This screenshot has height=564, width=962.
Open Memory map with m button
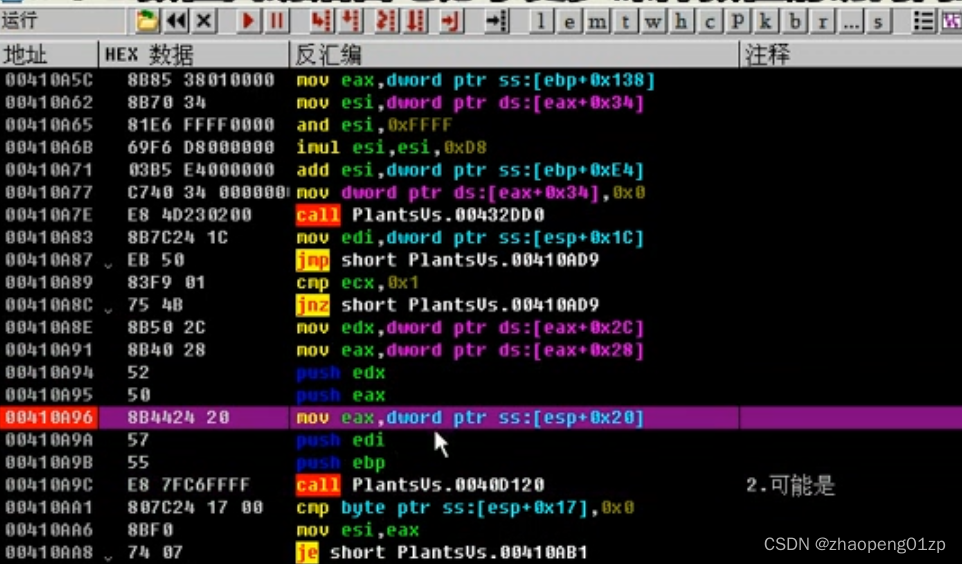click(597, 22)
